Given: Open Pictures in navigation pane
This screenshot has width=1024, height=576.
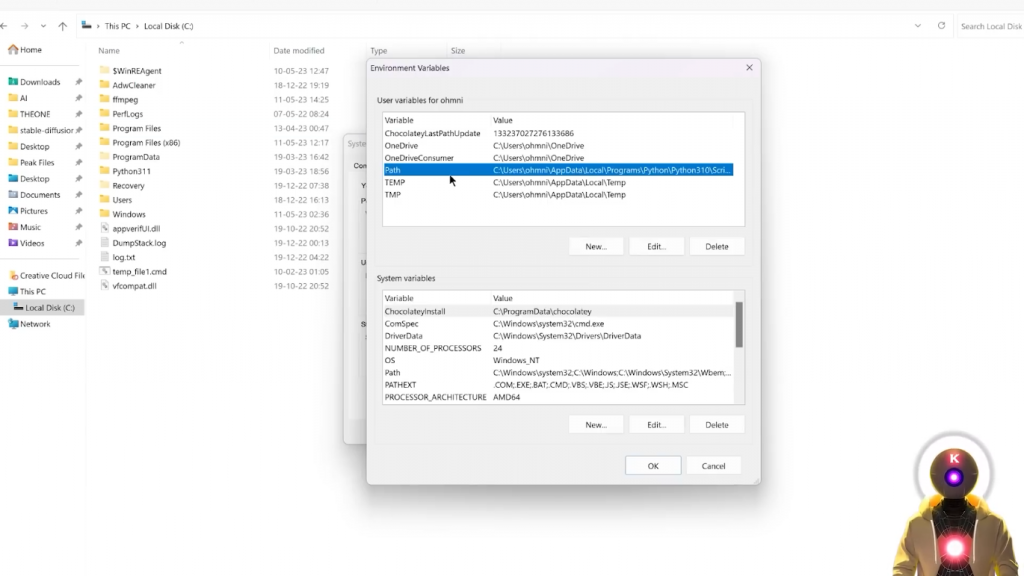Looking at the screenshot, I should click(27, 211).
